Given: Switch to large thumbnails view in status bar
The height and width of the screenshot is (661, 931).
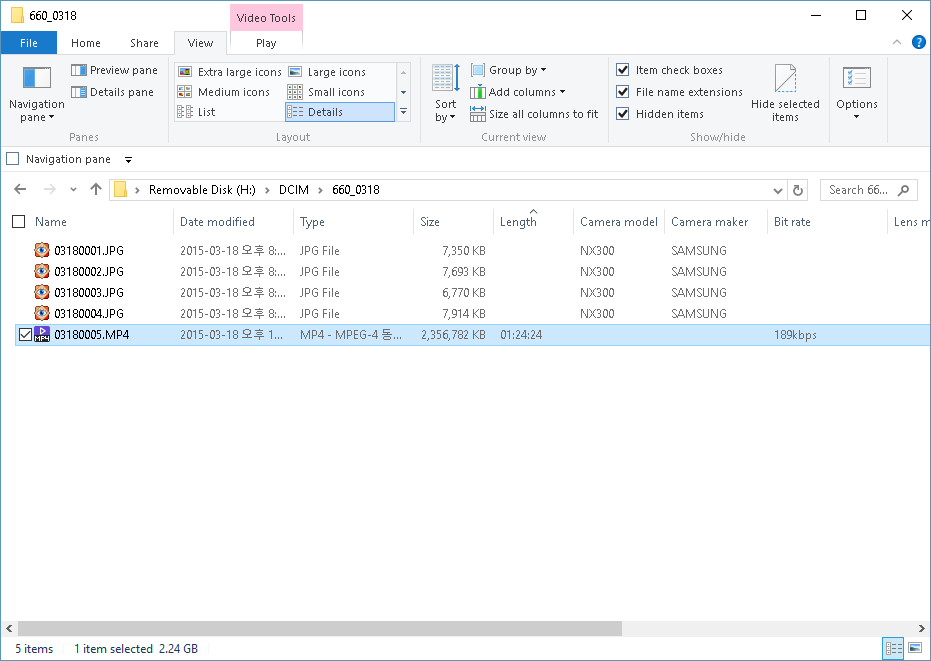Looking at the screenshot, I should click(914, 649).
